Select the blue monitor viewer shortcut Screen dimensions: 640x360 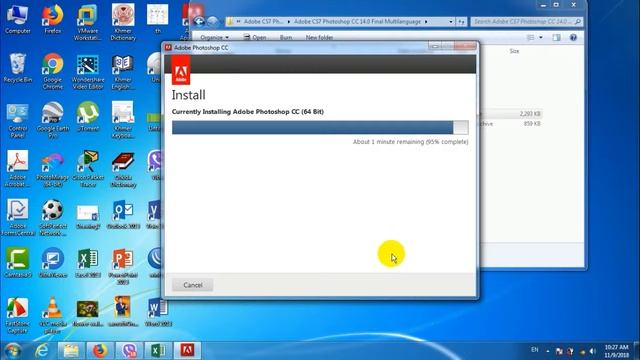click(x=53, y=263)
